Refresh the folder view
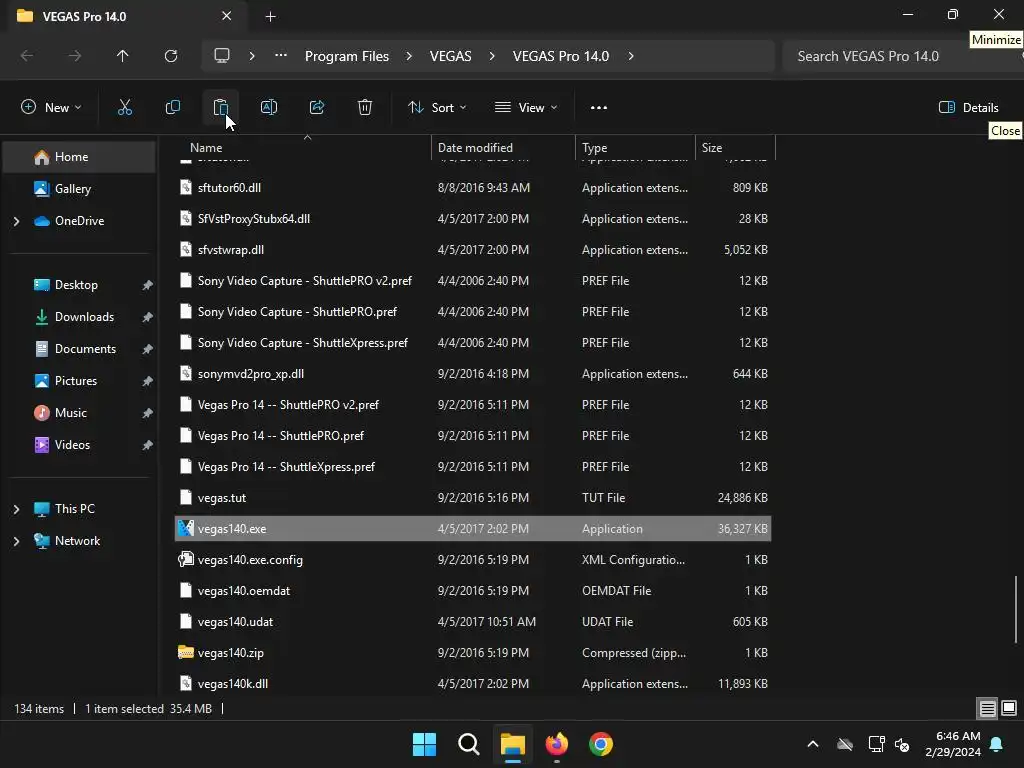 [170, 56]
